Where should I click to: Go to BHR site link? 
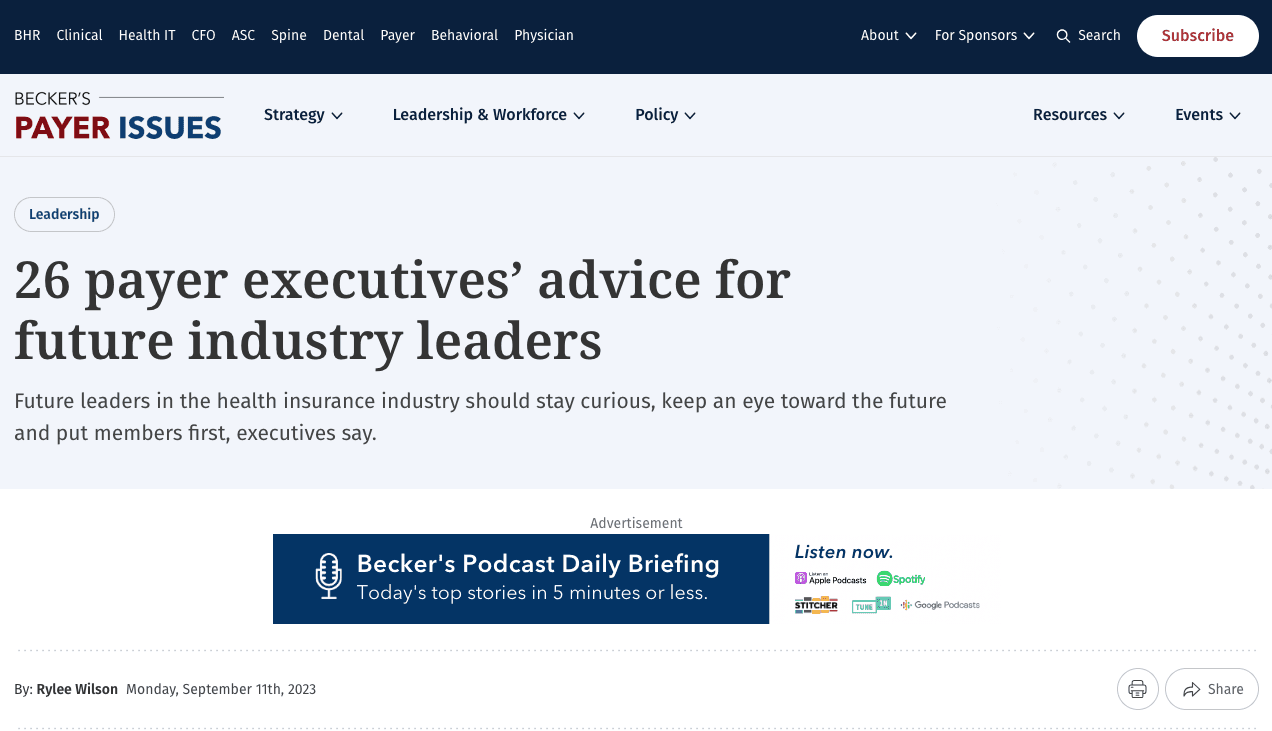(x=27, y=35)
